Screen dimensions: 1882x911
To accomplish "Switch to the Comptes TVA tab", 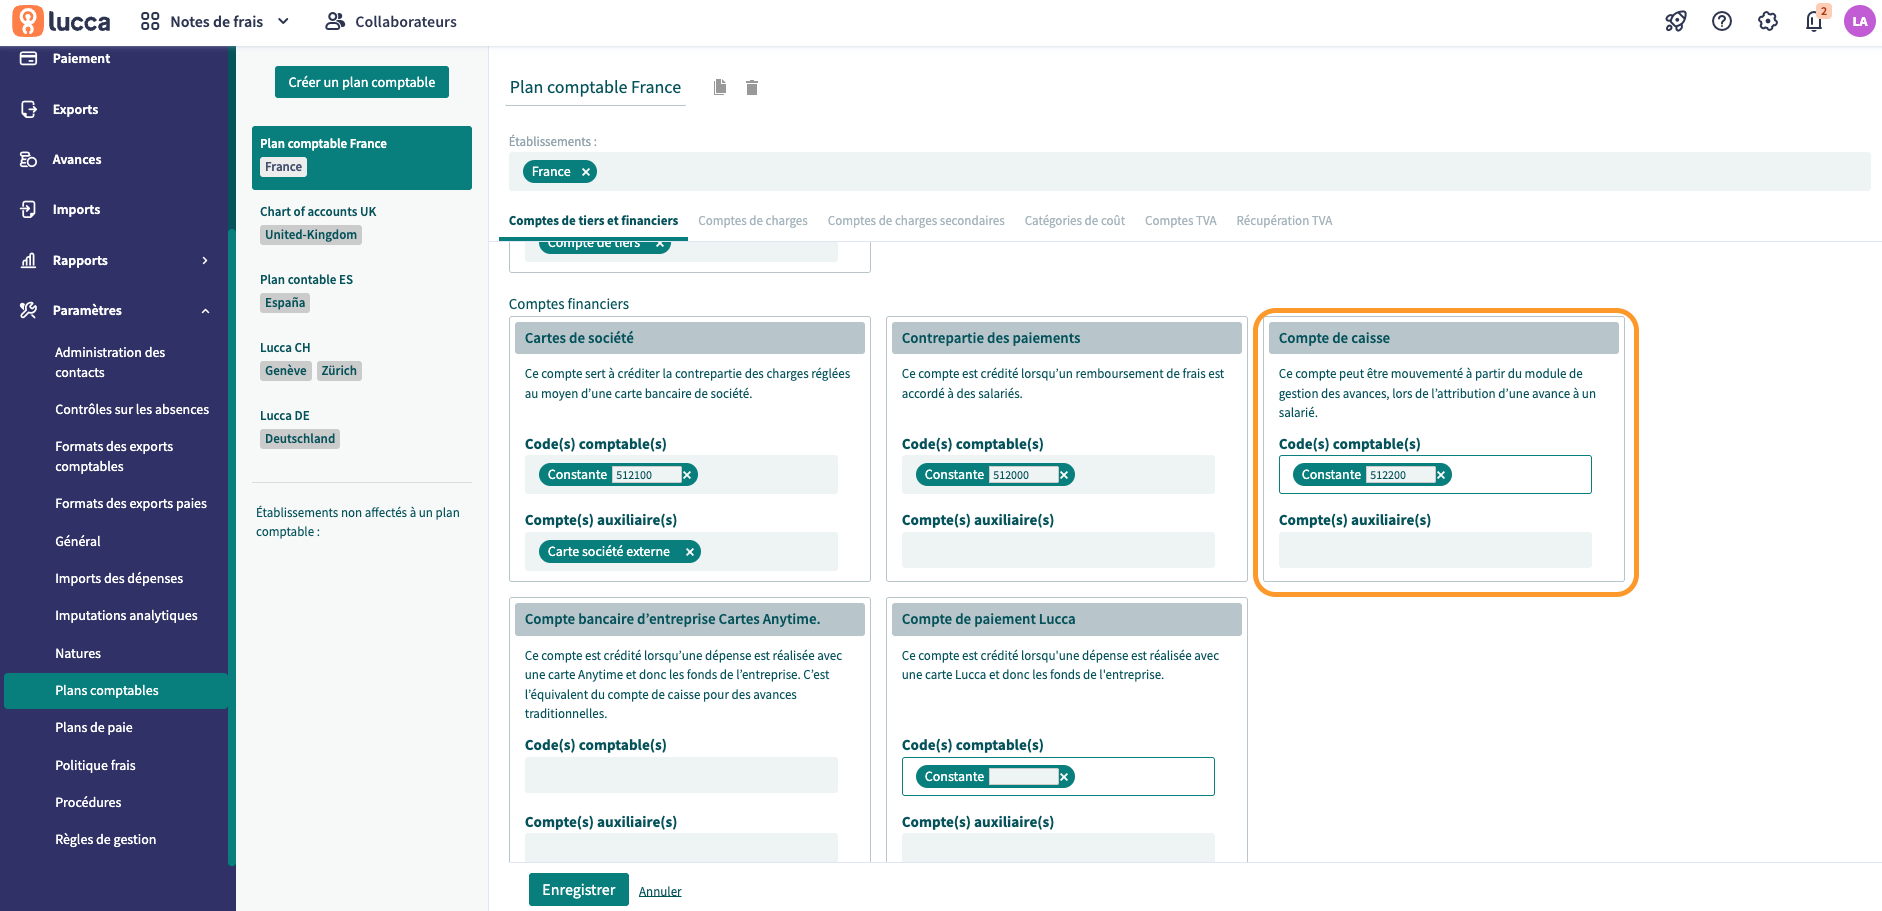I will tap(1180, 221).
